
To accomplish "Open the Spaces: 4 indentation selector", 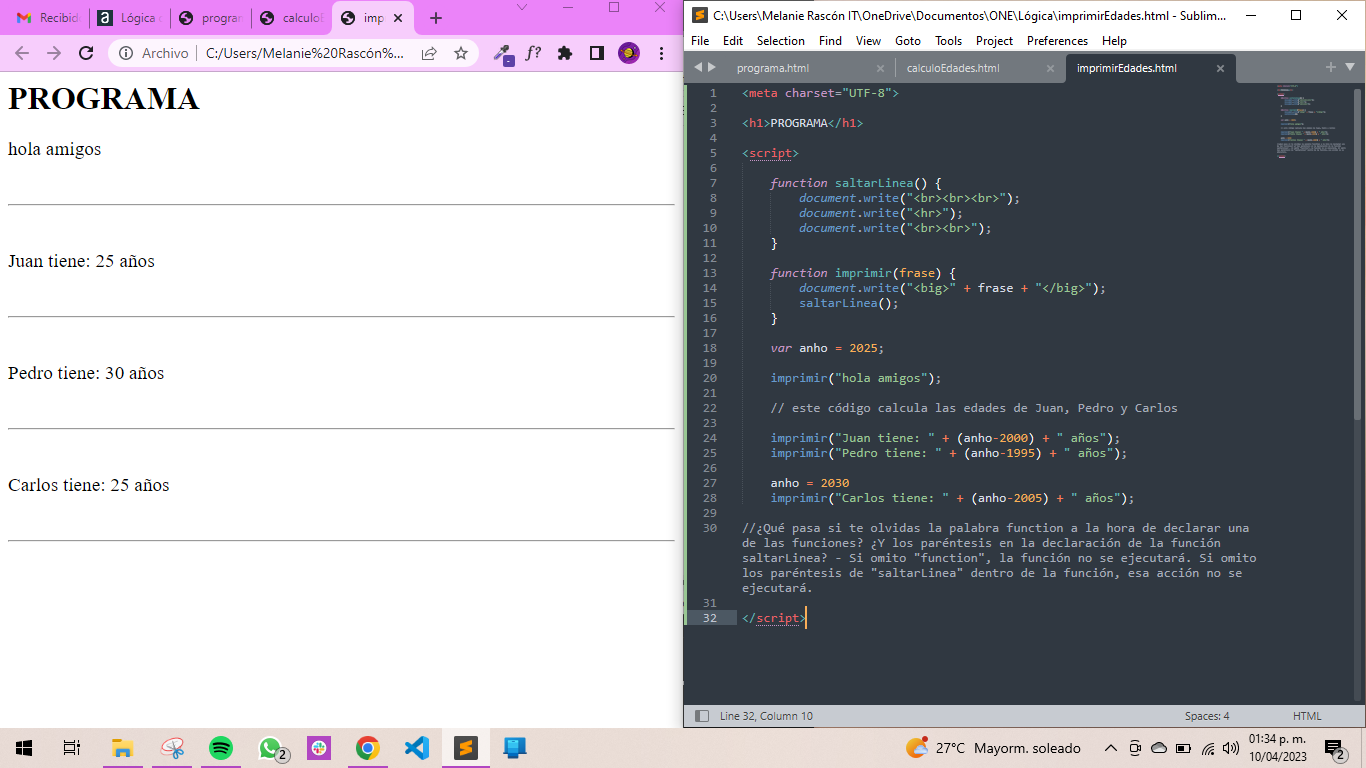I will (x=1207, y=716).
